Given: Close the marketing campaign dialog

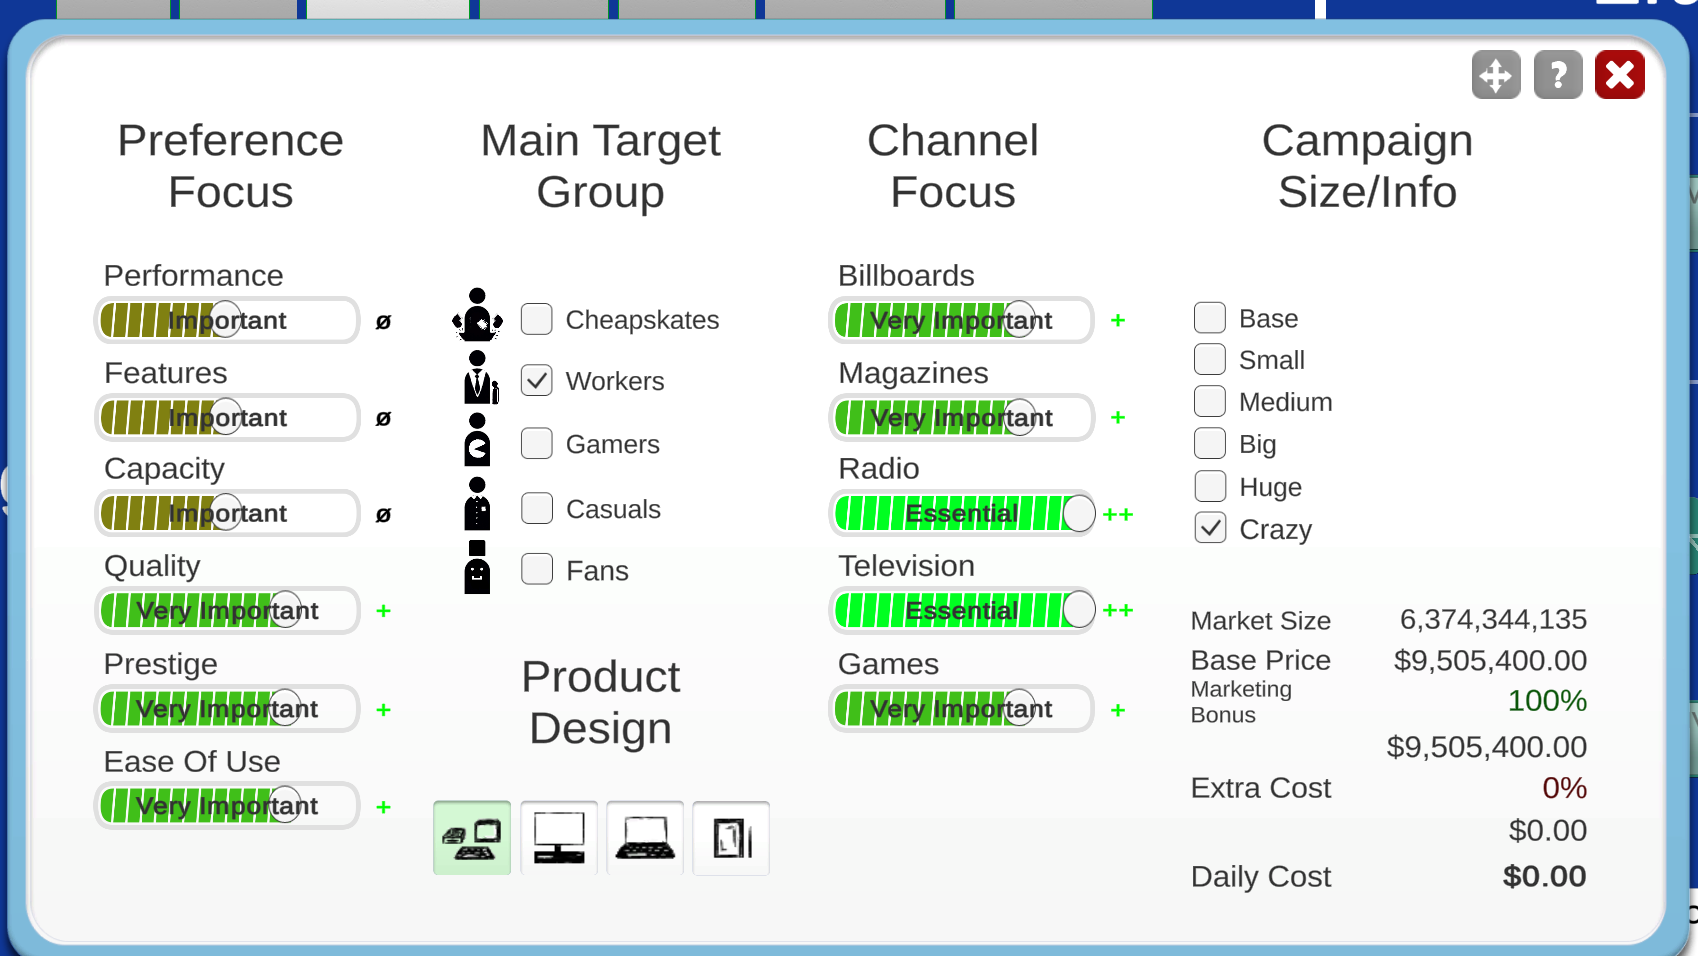Looking at the screenshot, I should [x=1620, y=75].
